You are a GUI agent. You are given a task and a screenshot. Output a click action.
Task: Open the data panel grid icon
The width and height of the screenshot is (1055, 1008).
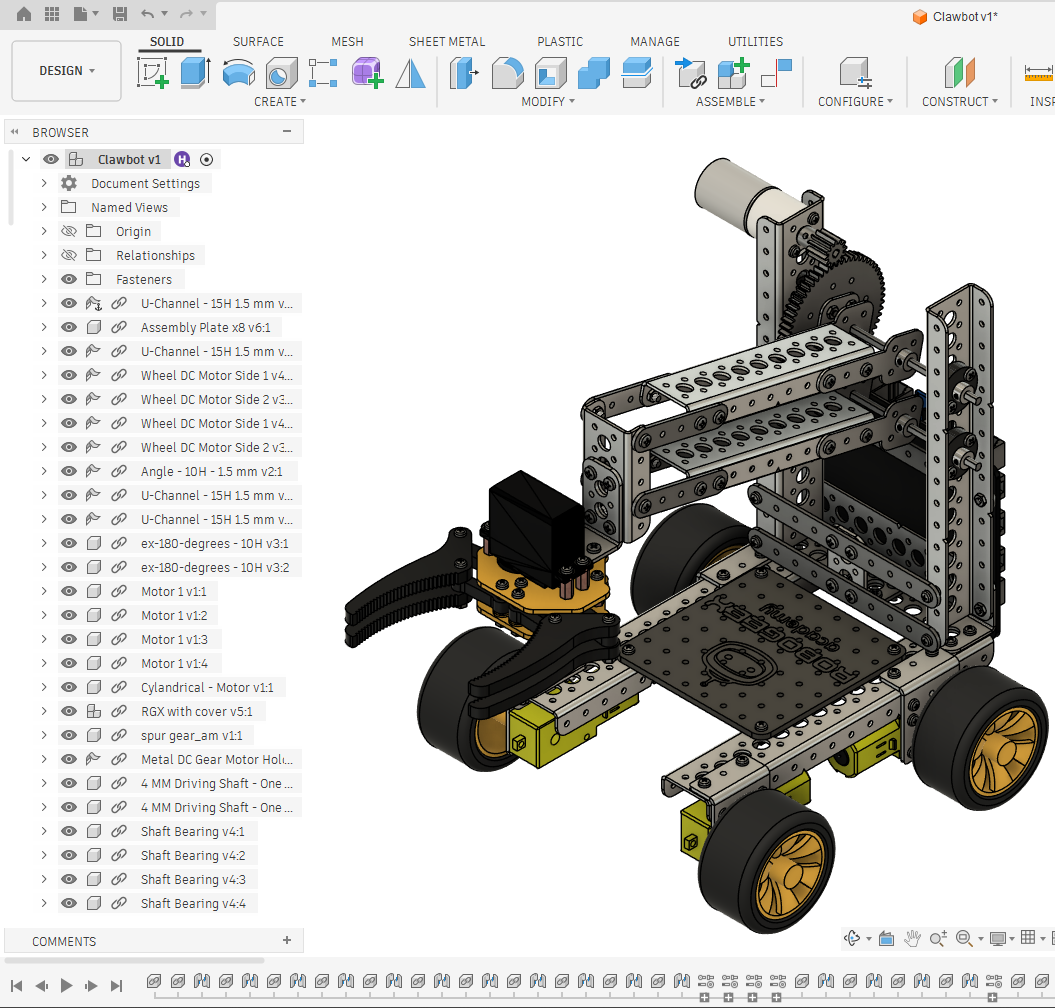(52, 14)
